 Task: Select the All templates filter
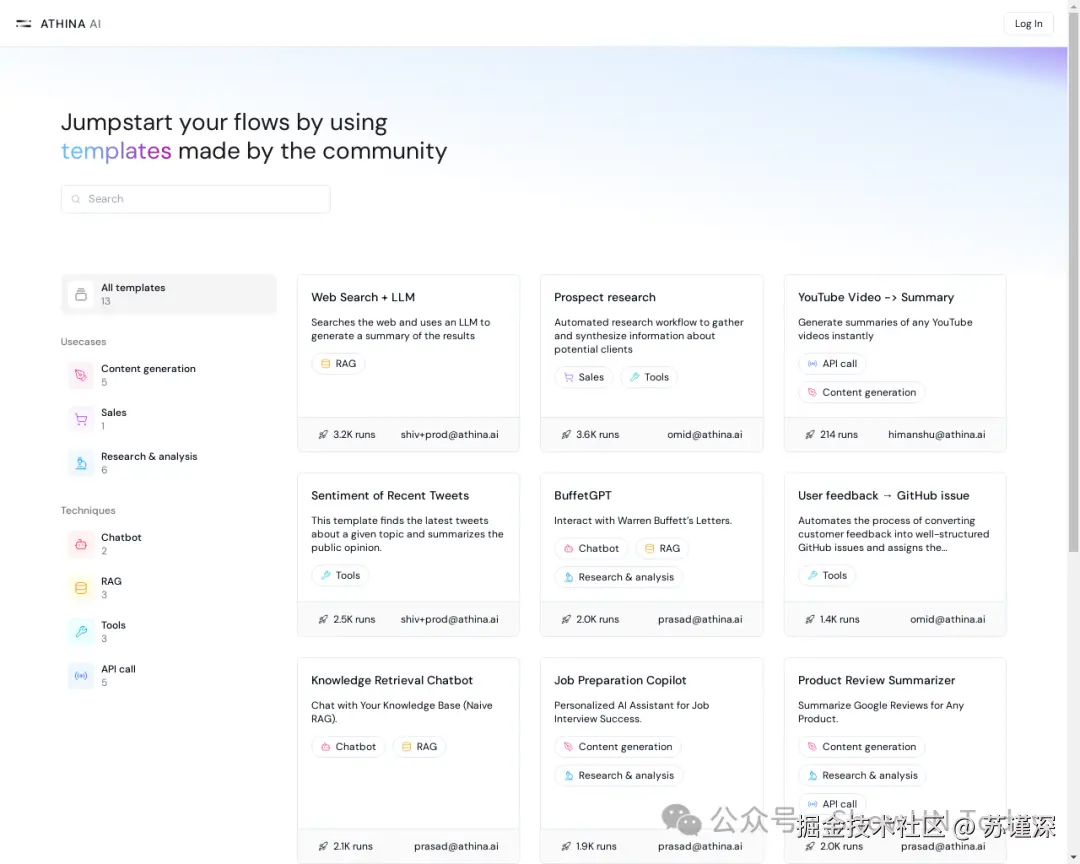click(169, 294)
